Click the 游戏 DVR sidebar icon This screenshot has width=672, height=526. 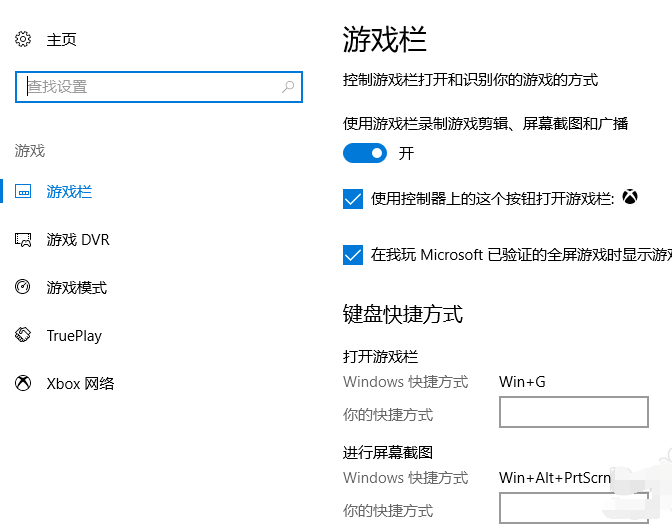pyautogui.click(x=23, y=240)
